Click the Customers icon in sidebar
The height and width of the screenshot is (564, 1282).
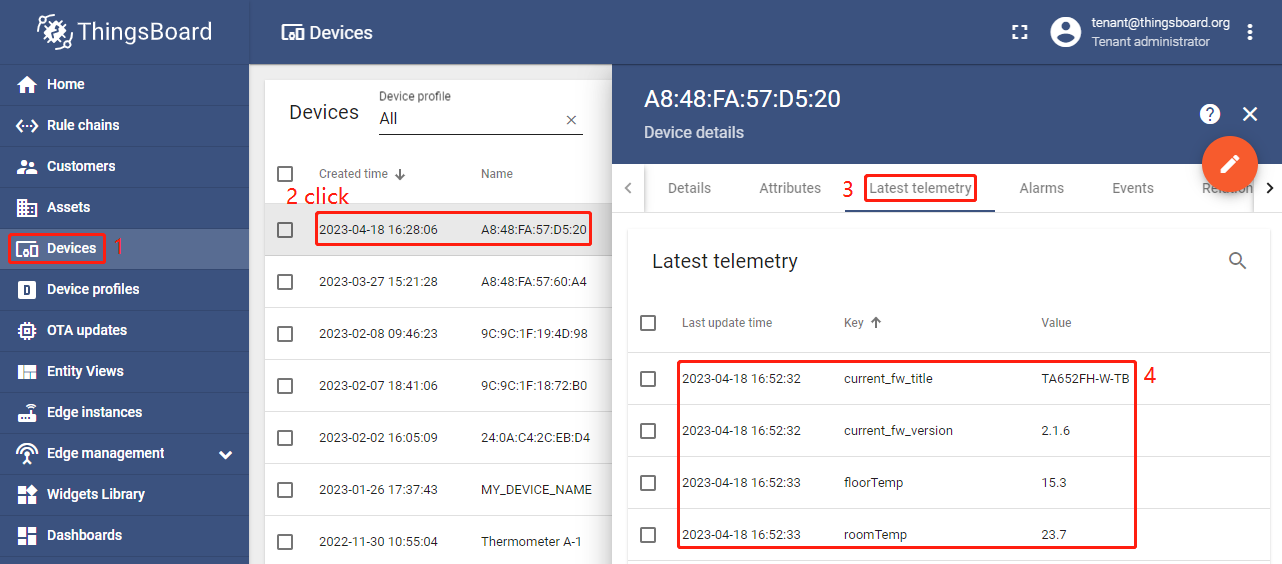coord(28,167)
